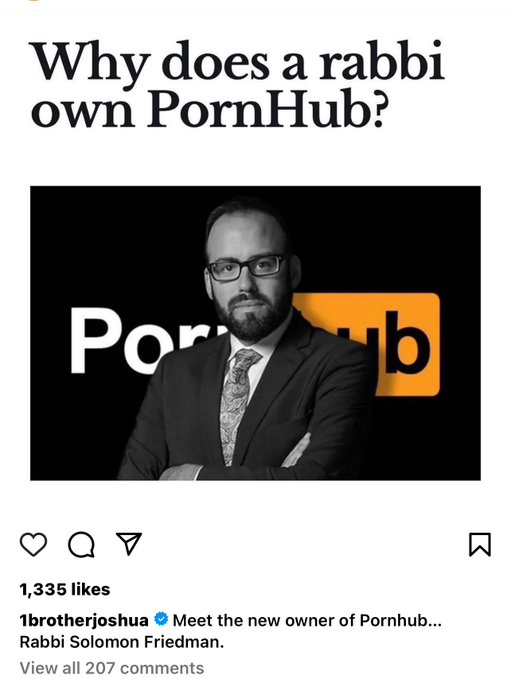View all 207 comments
This screenshot has width=511, height=679.
tap(112, 668)
